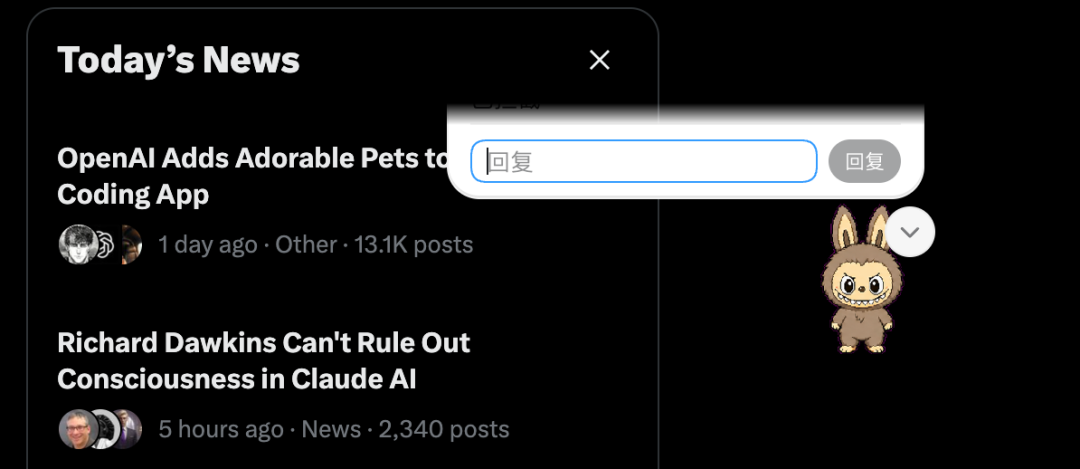Click the furry bunny-eared pet character

tap(862, 280)
